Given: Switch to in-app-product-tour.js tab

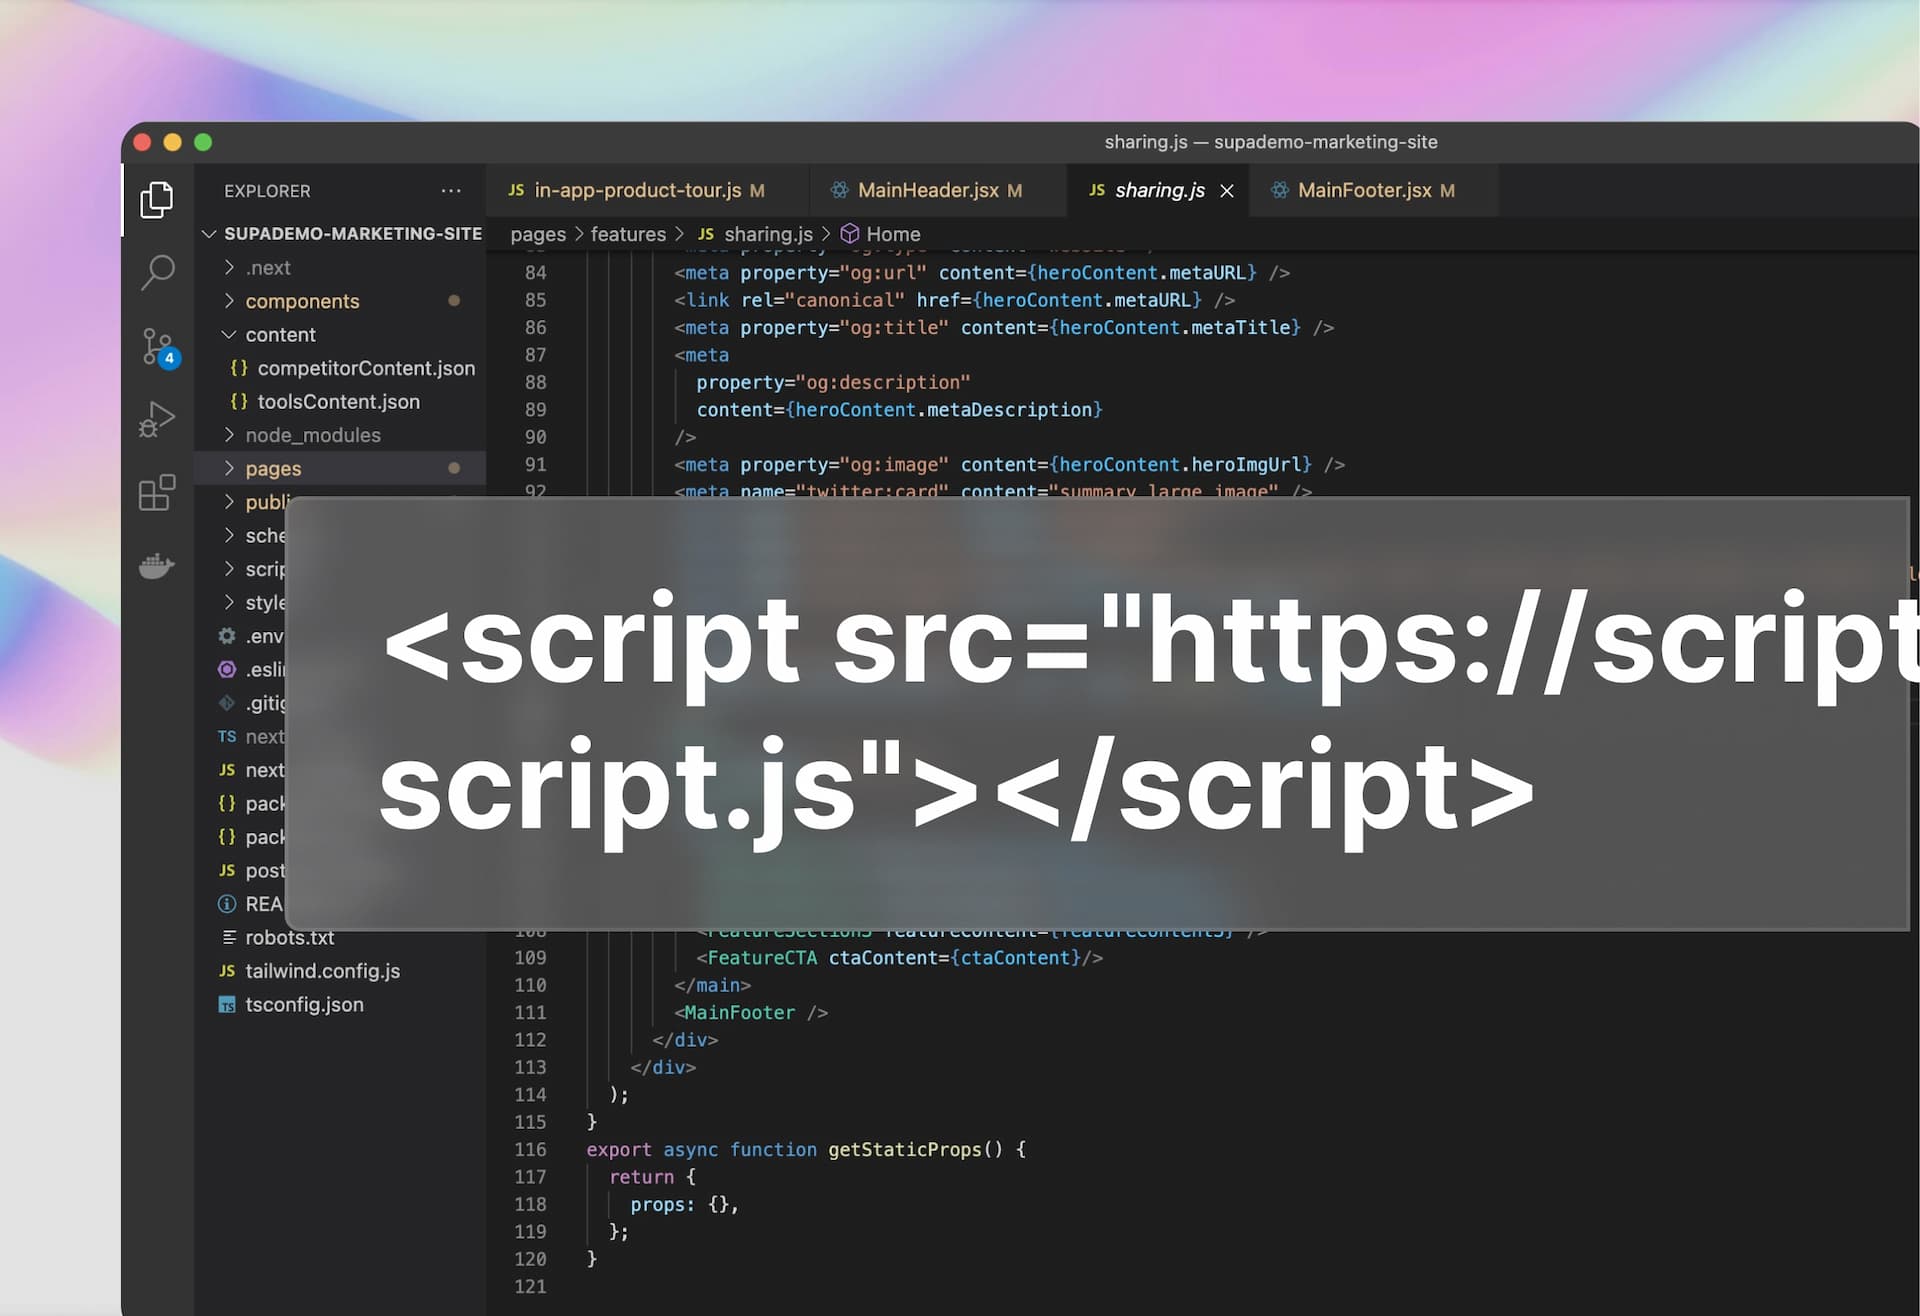Looking at the screenshot, I should pyautogui.click(x=646, y=190).
